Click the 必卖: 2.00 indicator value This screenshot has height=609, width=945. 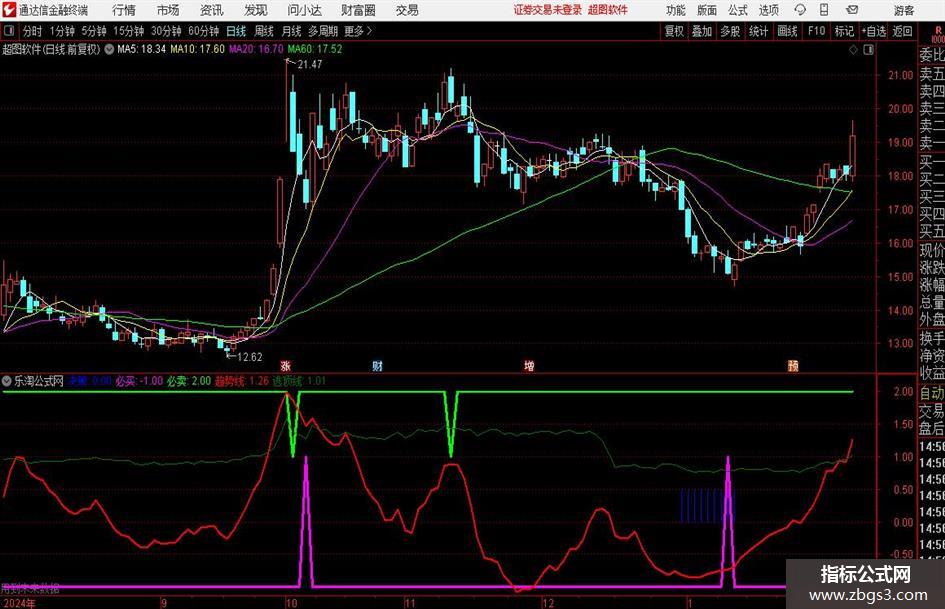click(189, 381)
